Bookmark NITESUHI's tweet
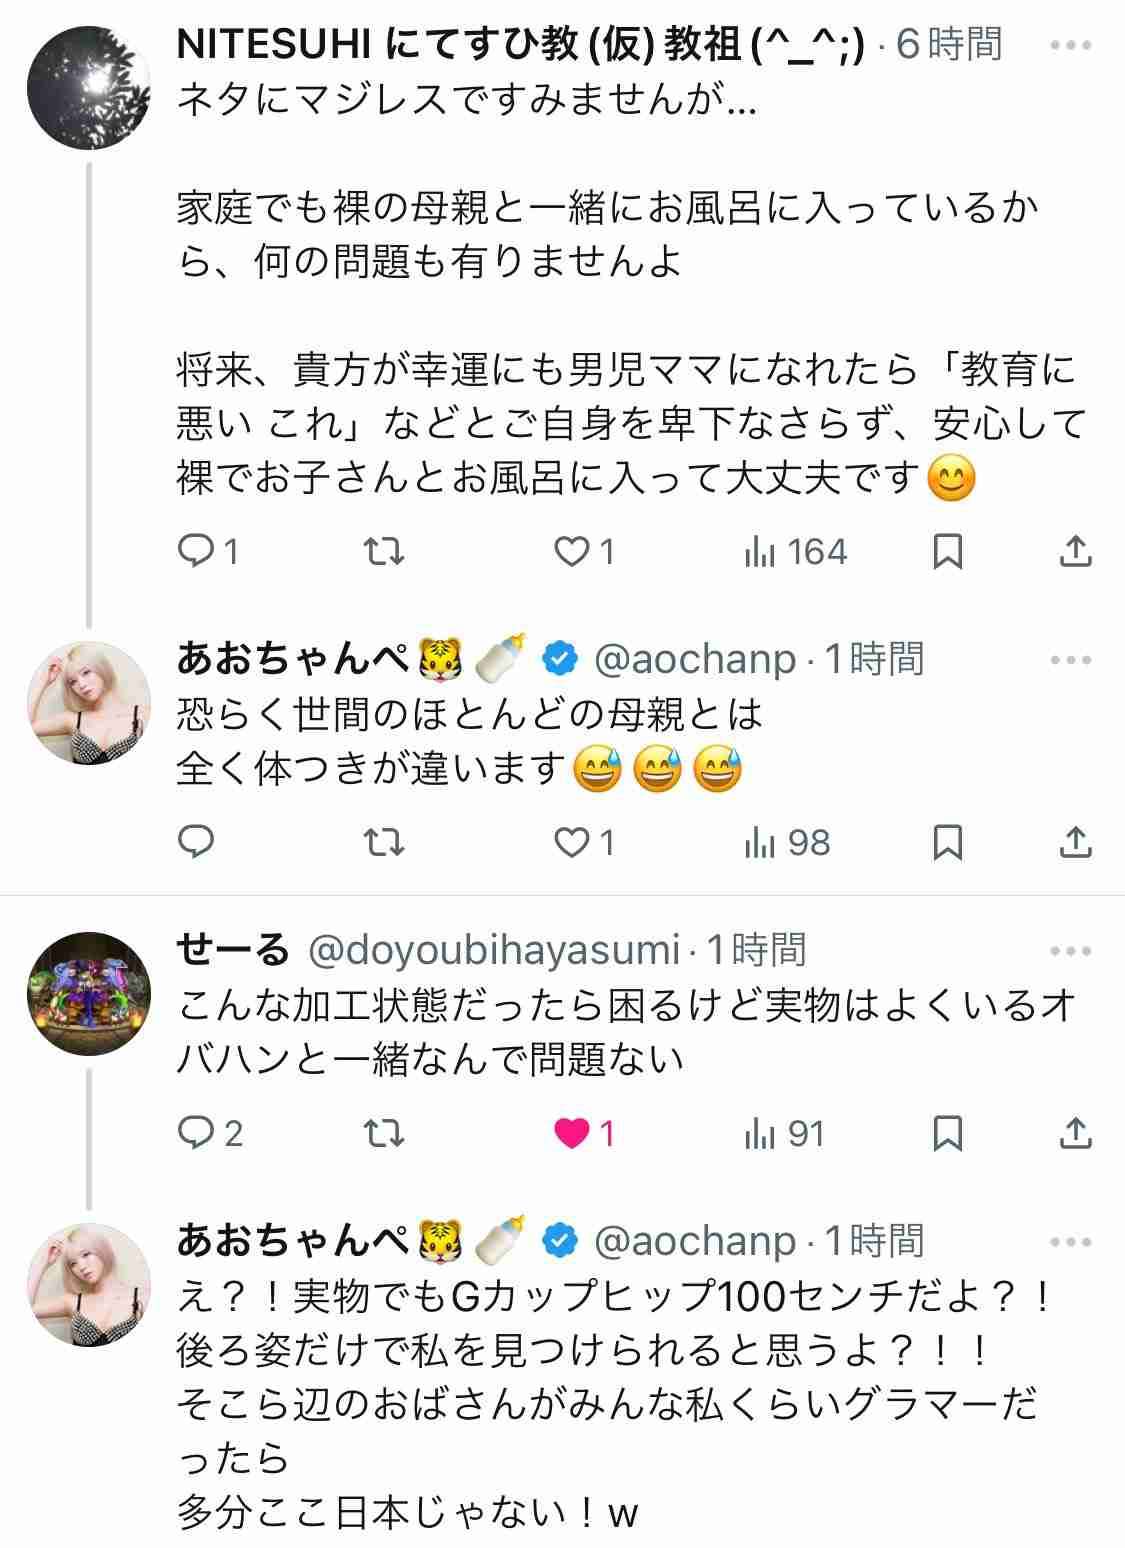This screenshot has width=1125, height=1548. pyautogui.click(x=947, y=551)
